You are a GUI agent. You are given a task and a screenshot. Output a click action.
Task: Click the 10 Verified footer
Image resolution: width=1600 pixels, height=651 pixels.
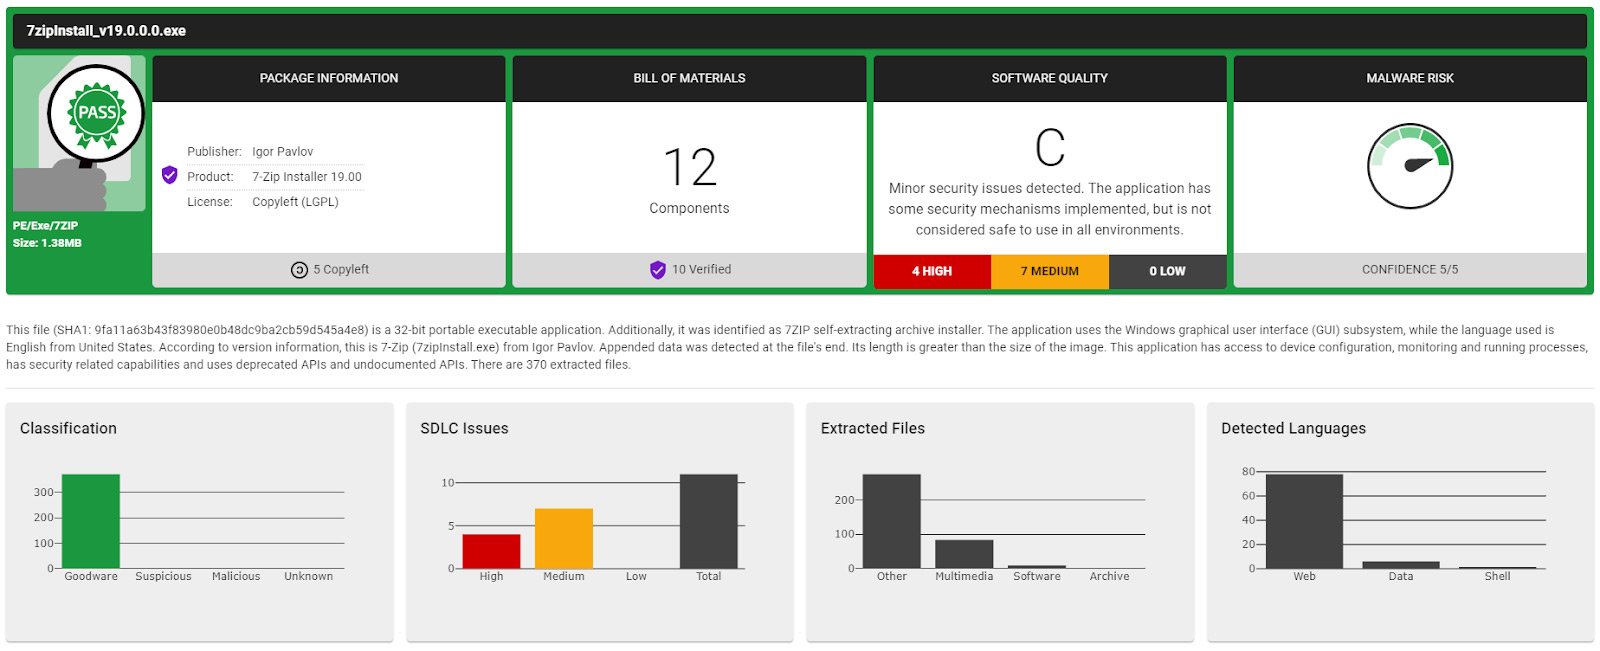689,270
